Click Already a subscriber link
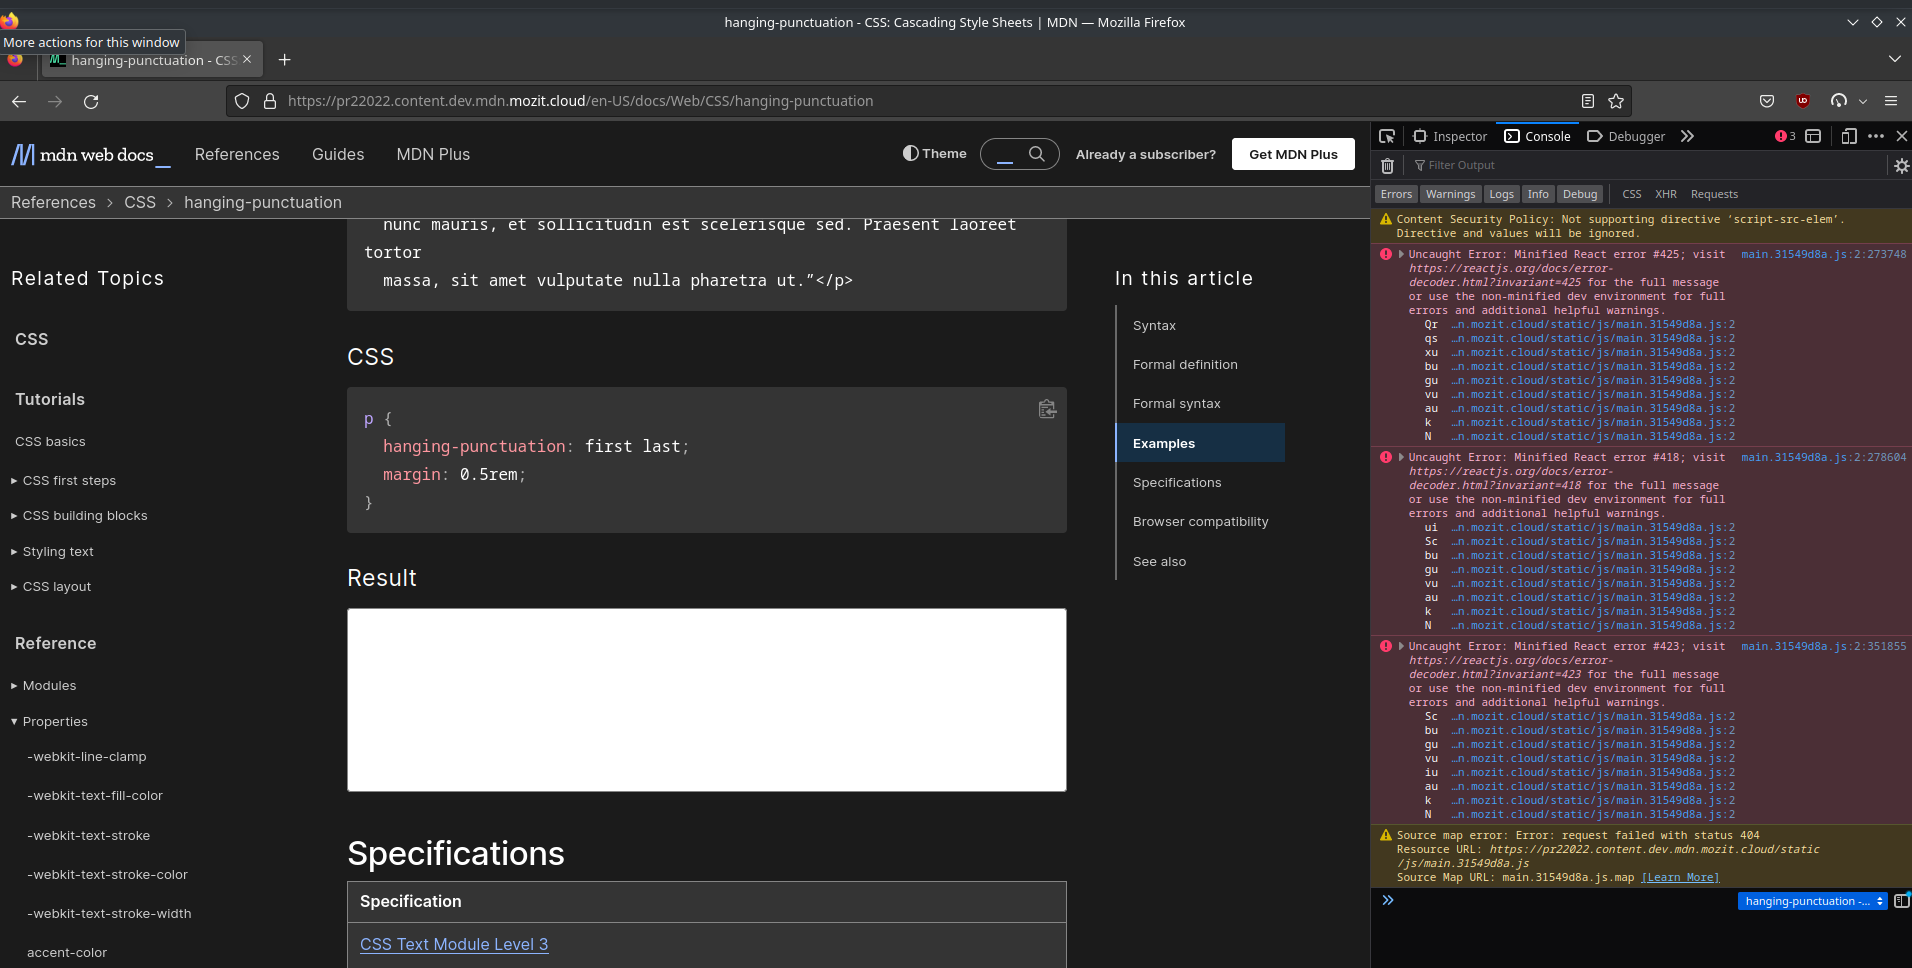Viewport: 1912px width, 968px height. (1146, 154)
